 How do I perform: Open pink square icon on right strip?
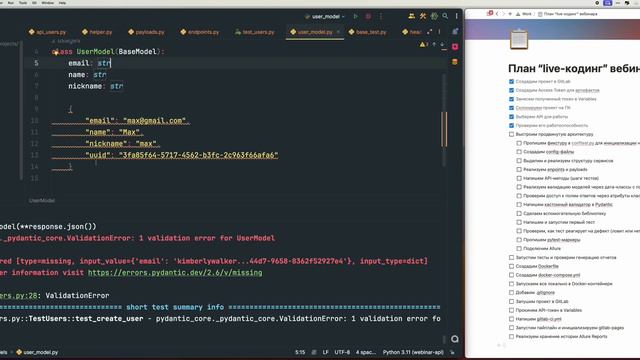[x=455, y=47]
